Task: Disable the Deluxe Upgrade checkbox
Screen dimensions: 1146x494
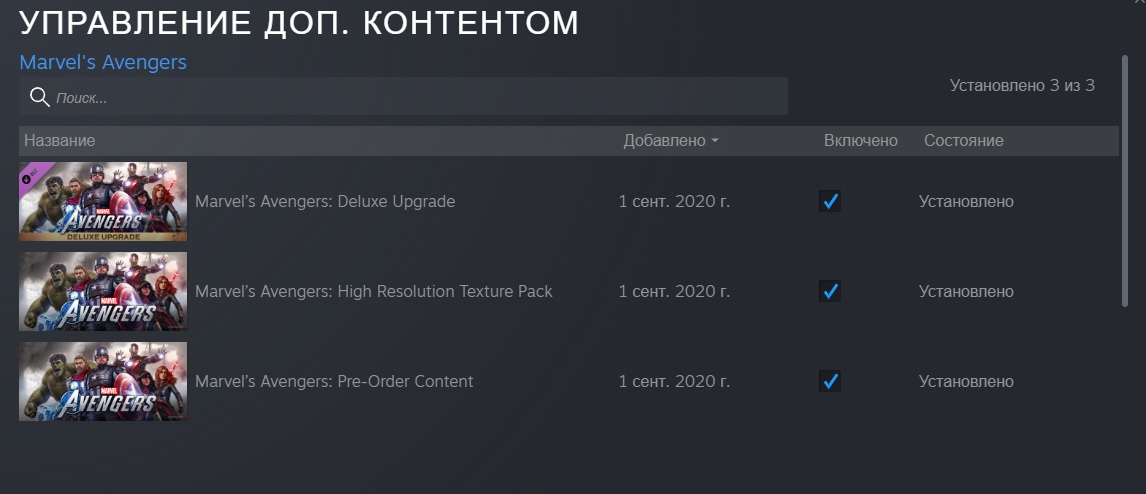Action: [830, 201]
